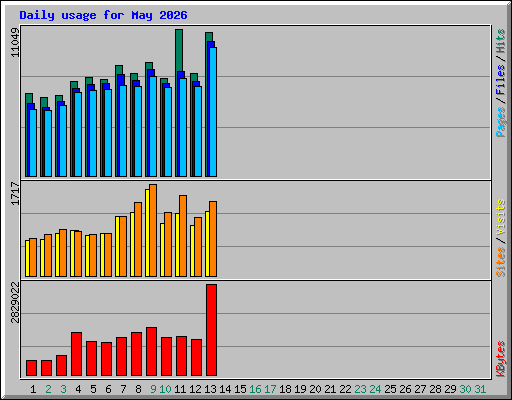Click day 24 on the x-axis
This screenshot has width=512, height=400.
point(375,389)
